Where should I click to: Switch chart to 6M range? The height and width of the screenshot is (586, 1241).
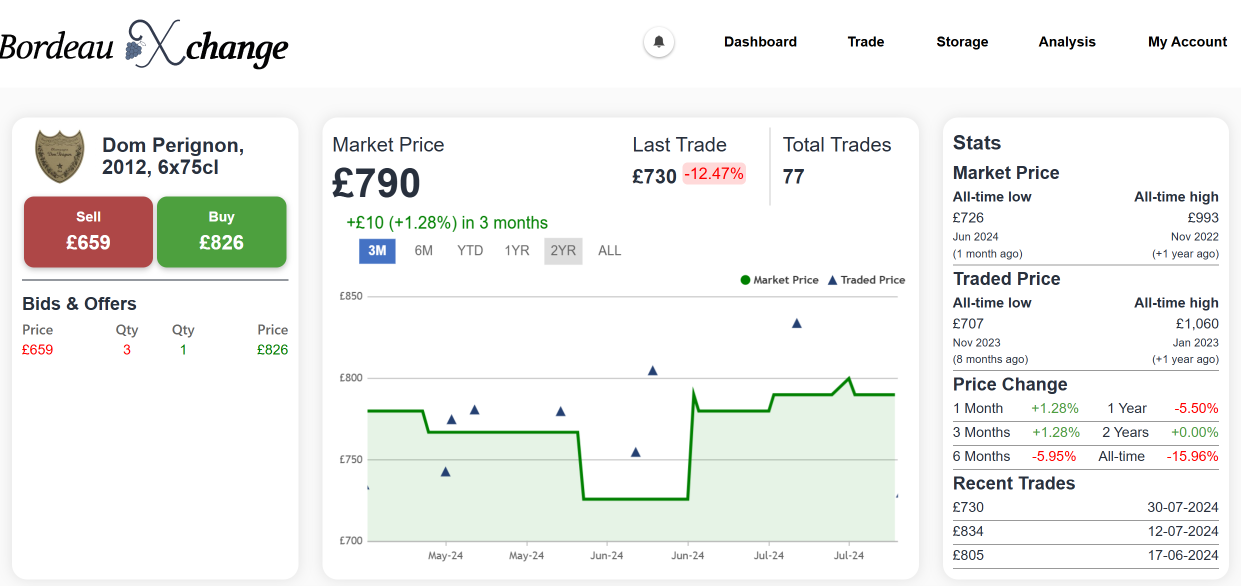(424, 251)
